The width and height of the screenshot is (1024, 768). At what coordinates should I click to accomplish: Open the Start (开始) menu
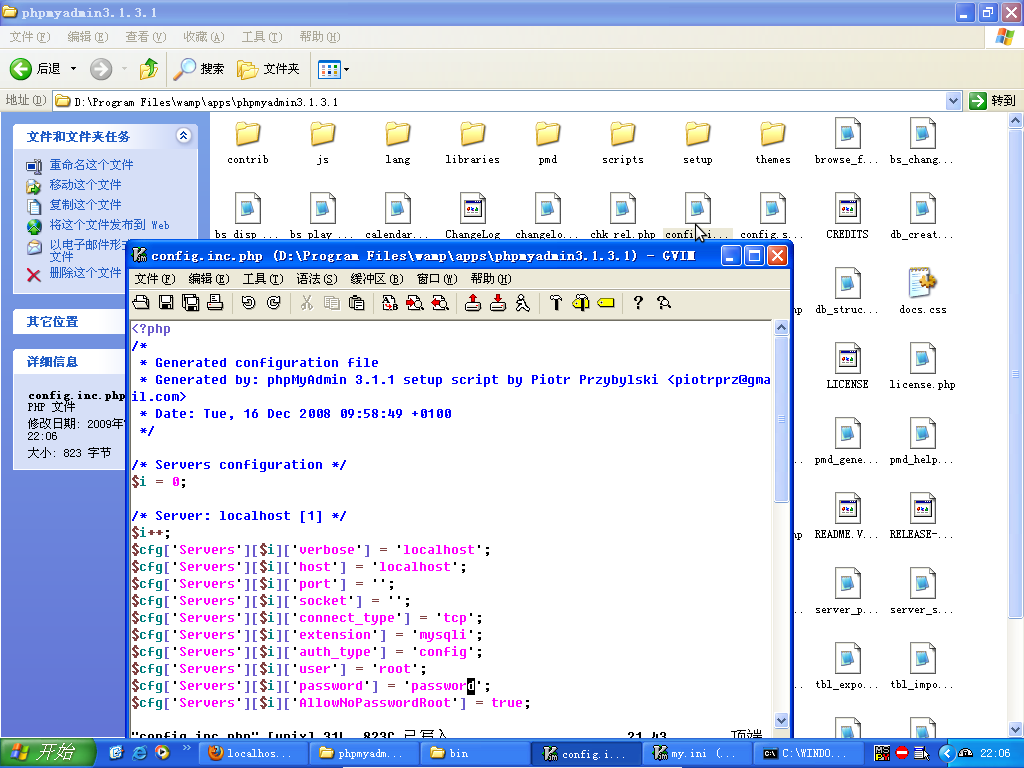coord(48,753)
